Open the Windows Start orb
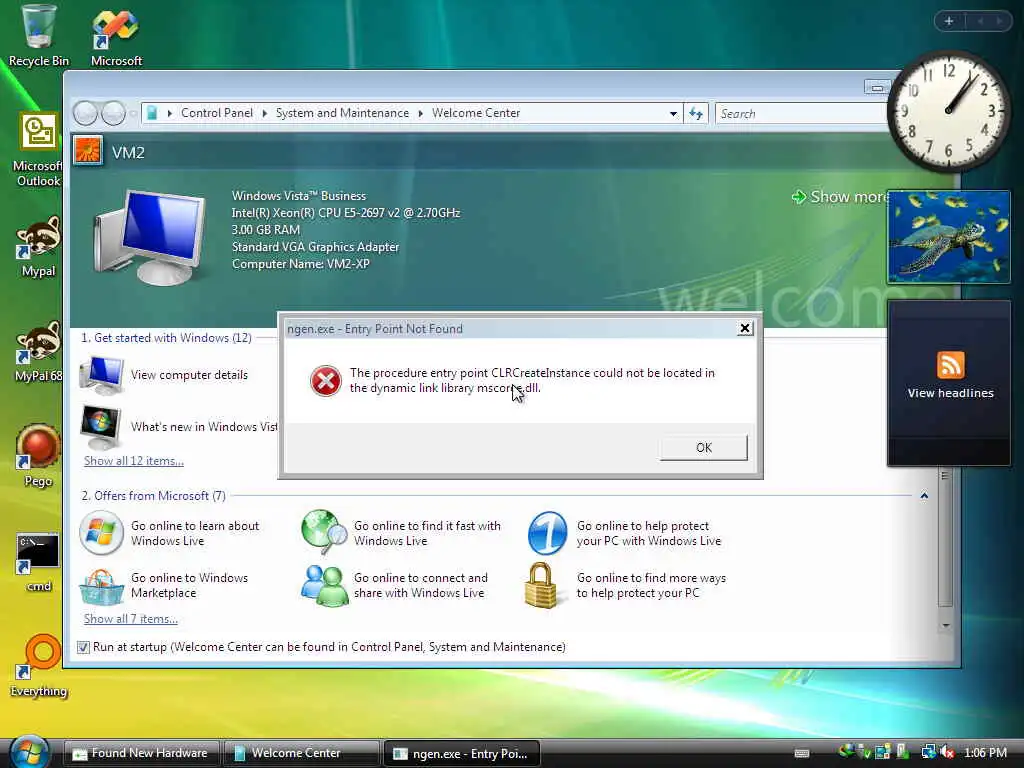Viewport: 1024px width, 768px height. coord(29,751)
